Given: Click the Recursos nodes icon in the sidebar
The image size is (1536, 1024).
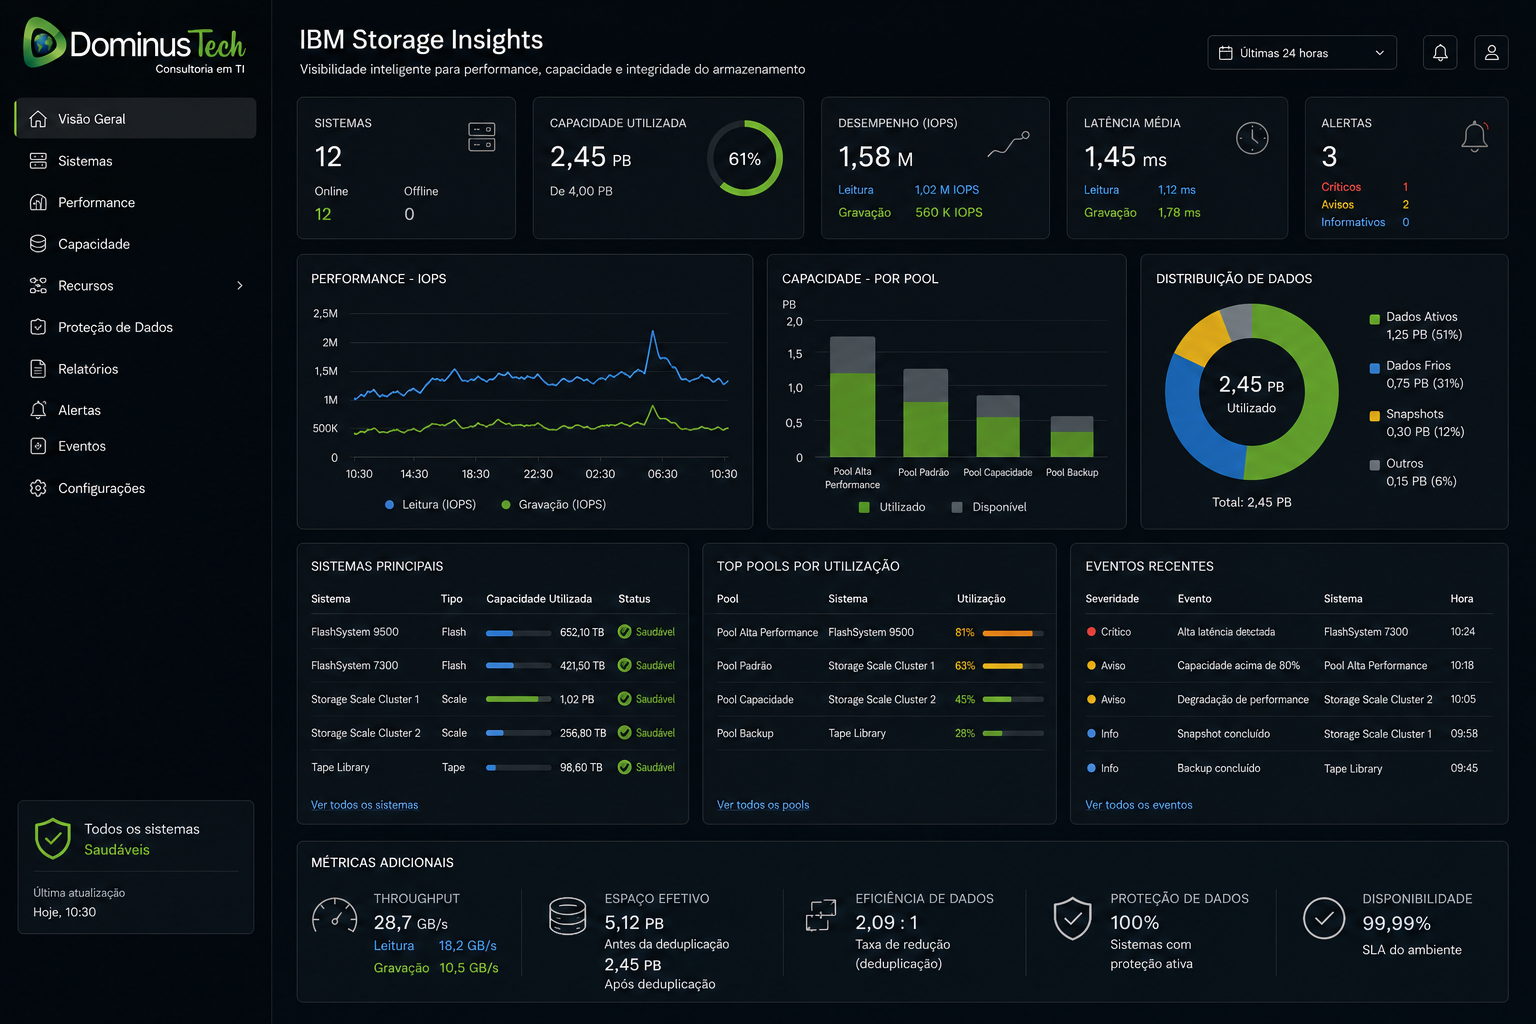Looking at the screenshot, I should 38,286.
